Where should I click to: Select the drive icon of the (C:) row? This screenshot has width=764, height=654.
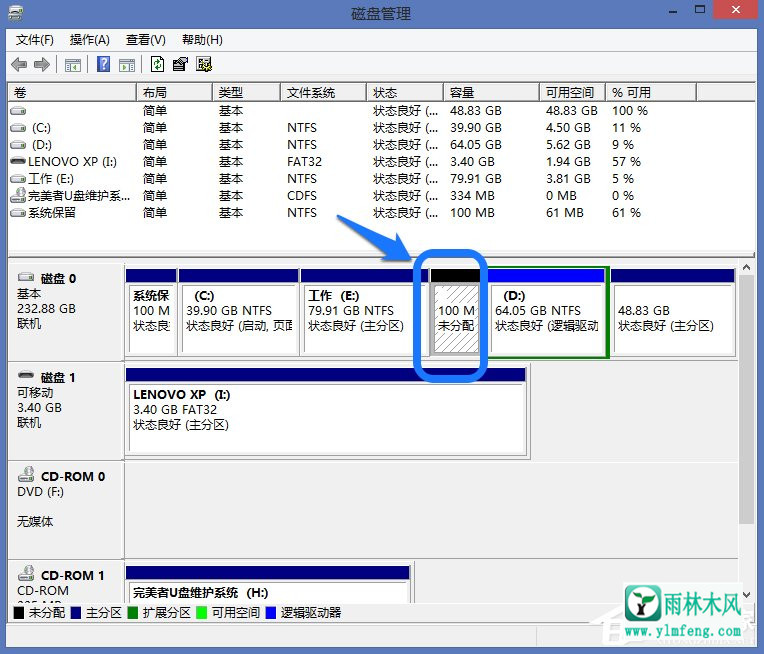coord(18,128)
